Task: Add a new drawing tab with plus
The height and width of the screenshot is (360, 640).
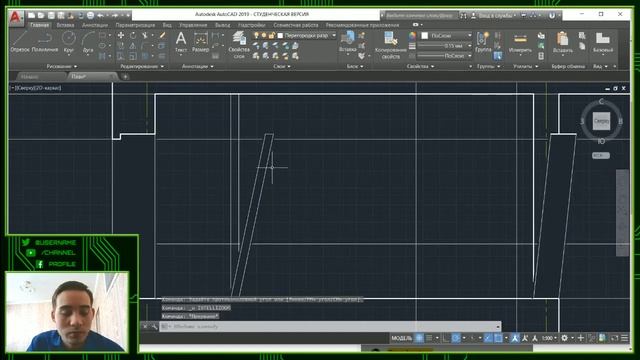Action: coord(125,76)
